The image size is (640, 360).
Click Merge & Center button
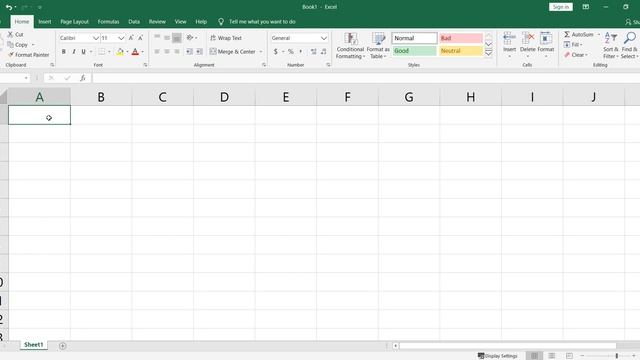tap(233, 51)
